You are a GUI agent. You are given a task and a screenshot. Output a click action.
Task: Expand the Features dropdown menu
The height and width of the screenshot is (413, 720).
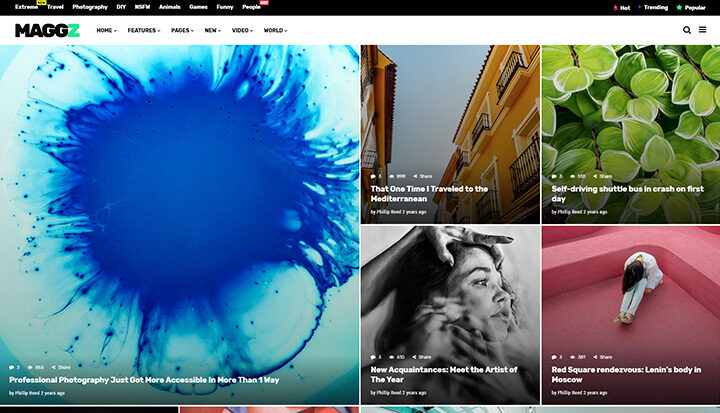(143, 31)
